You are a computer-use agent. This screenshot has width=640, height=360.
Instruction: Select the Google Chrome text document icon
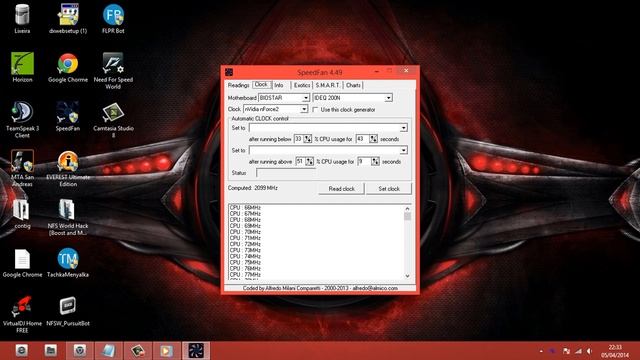[22, 262]
